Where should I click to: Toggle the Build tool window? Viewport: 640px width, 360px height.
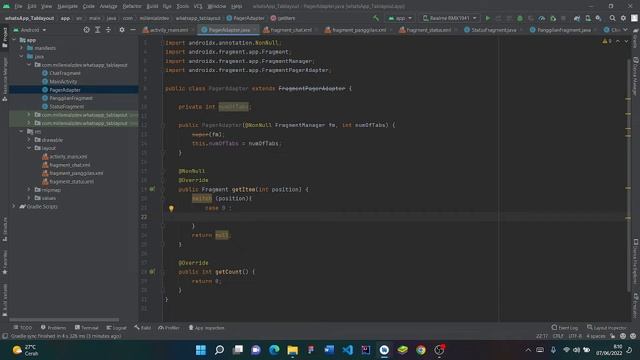(x=142, y=328)
